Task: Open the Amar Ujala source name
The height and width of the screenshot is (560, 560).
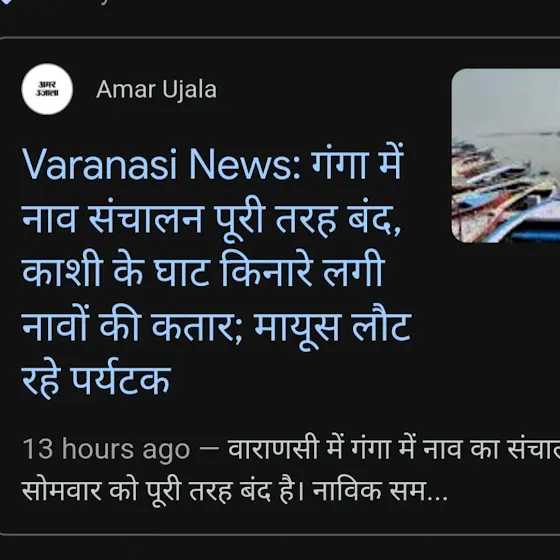Action: [156, 89]
